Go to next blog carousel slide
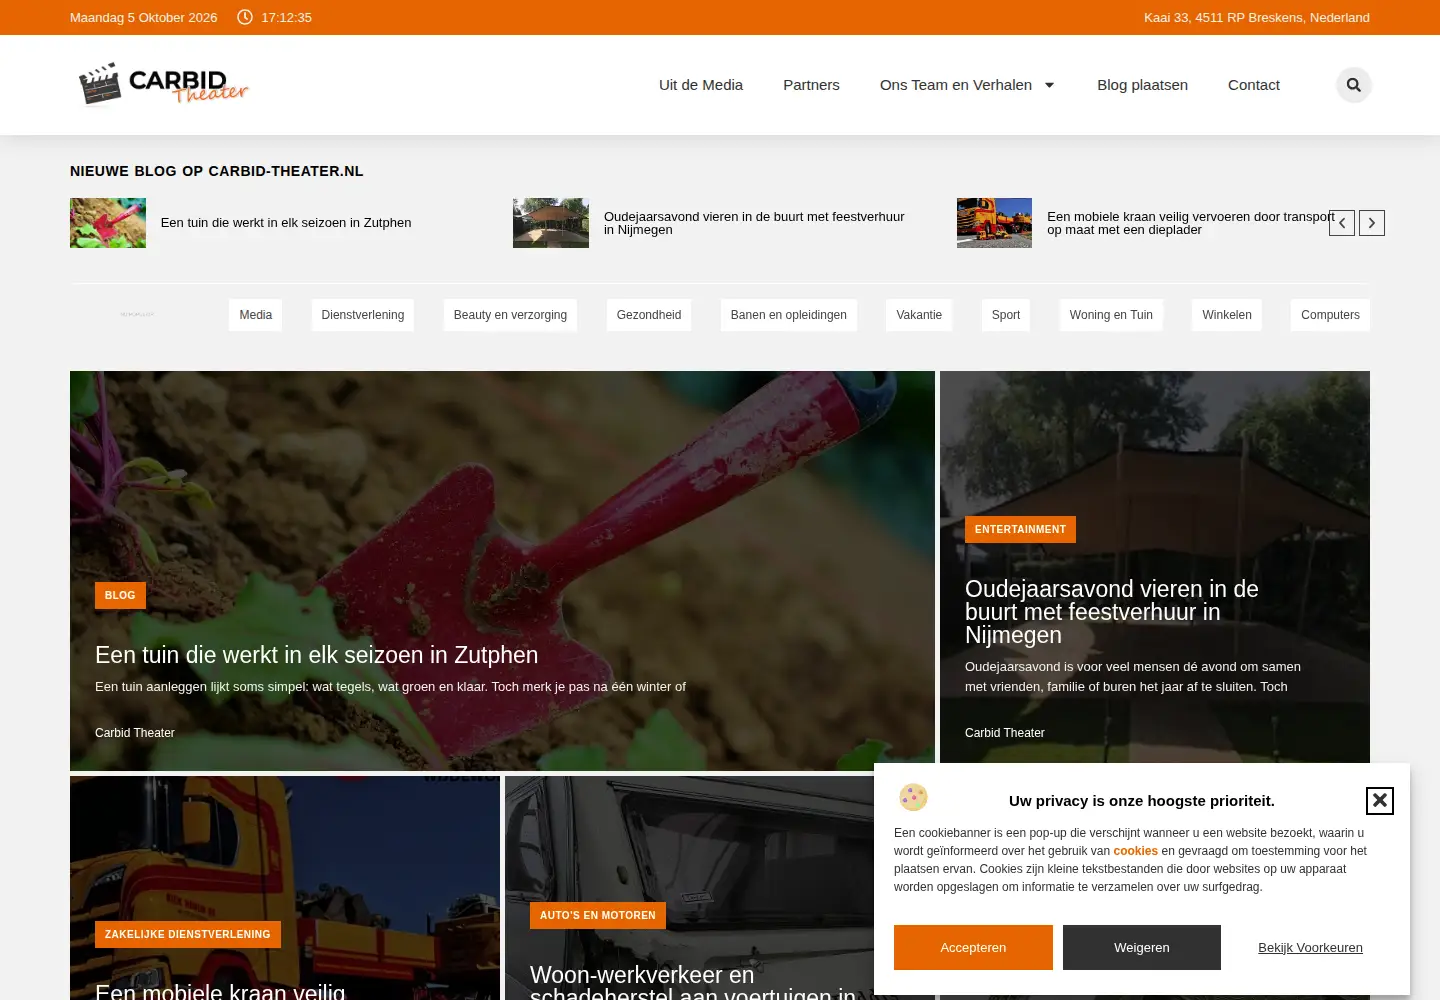This screenshot has height=1000, width=1440. [1372, 223]
